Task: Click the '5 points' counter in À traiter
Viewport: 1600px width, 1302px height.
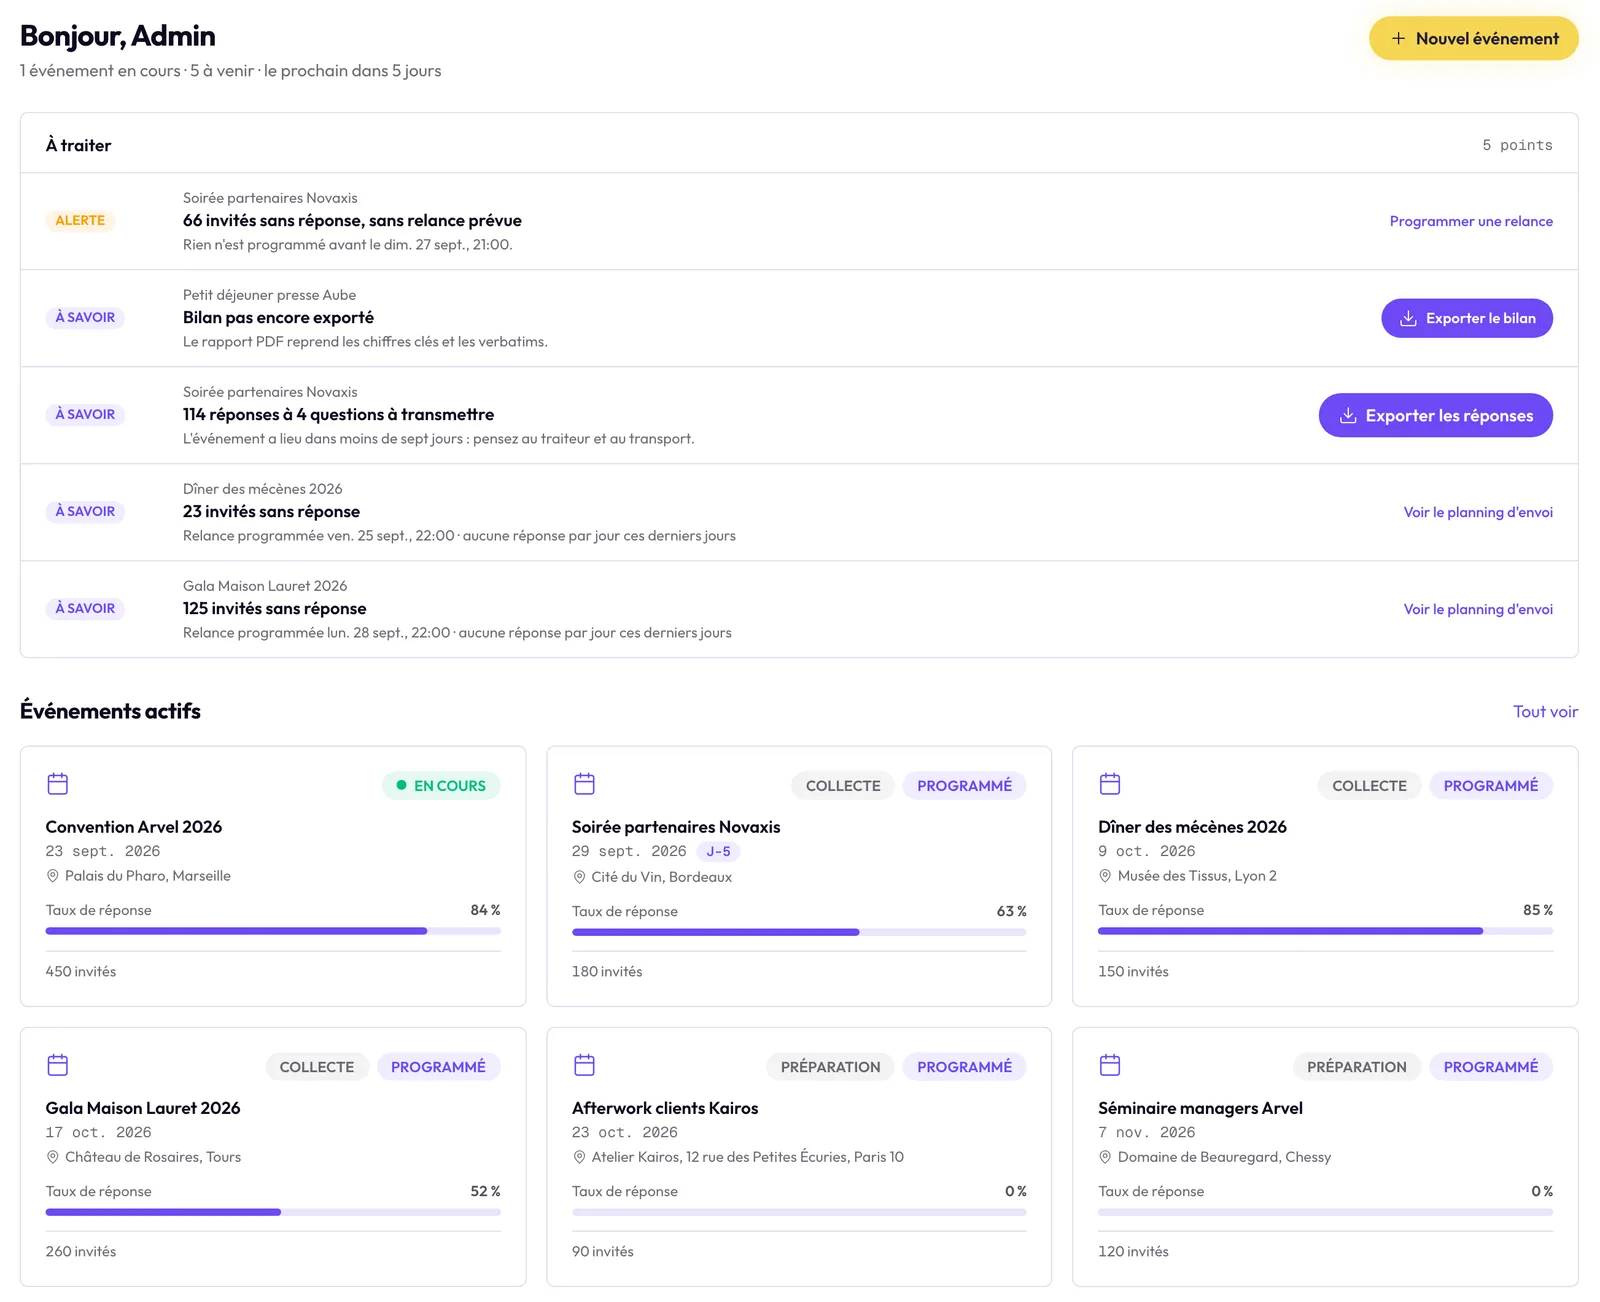Action: (x=1517, y=145)
